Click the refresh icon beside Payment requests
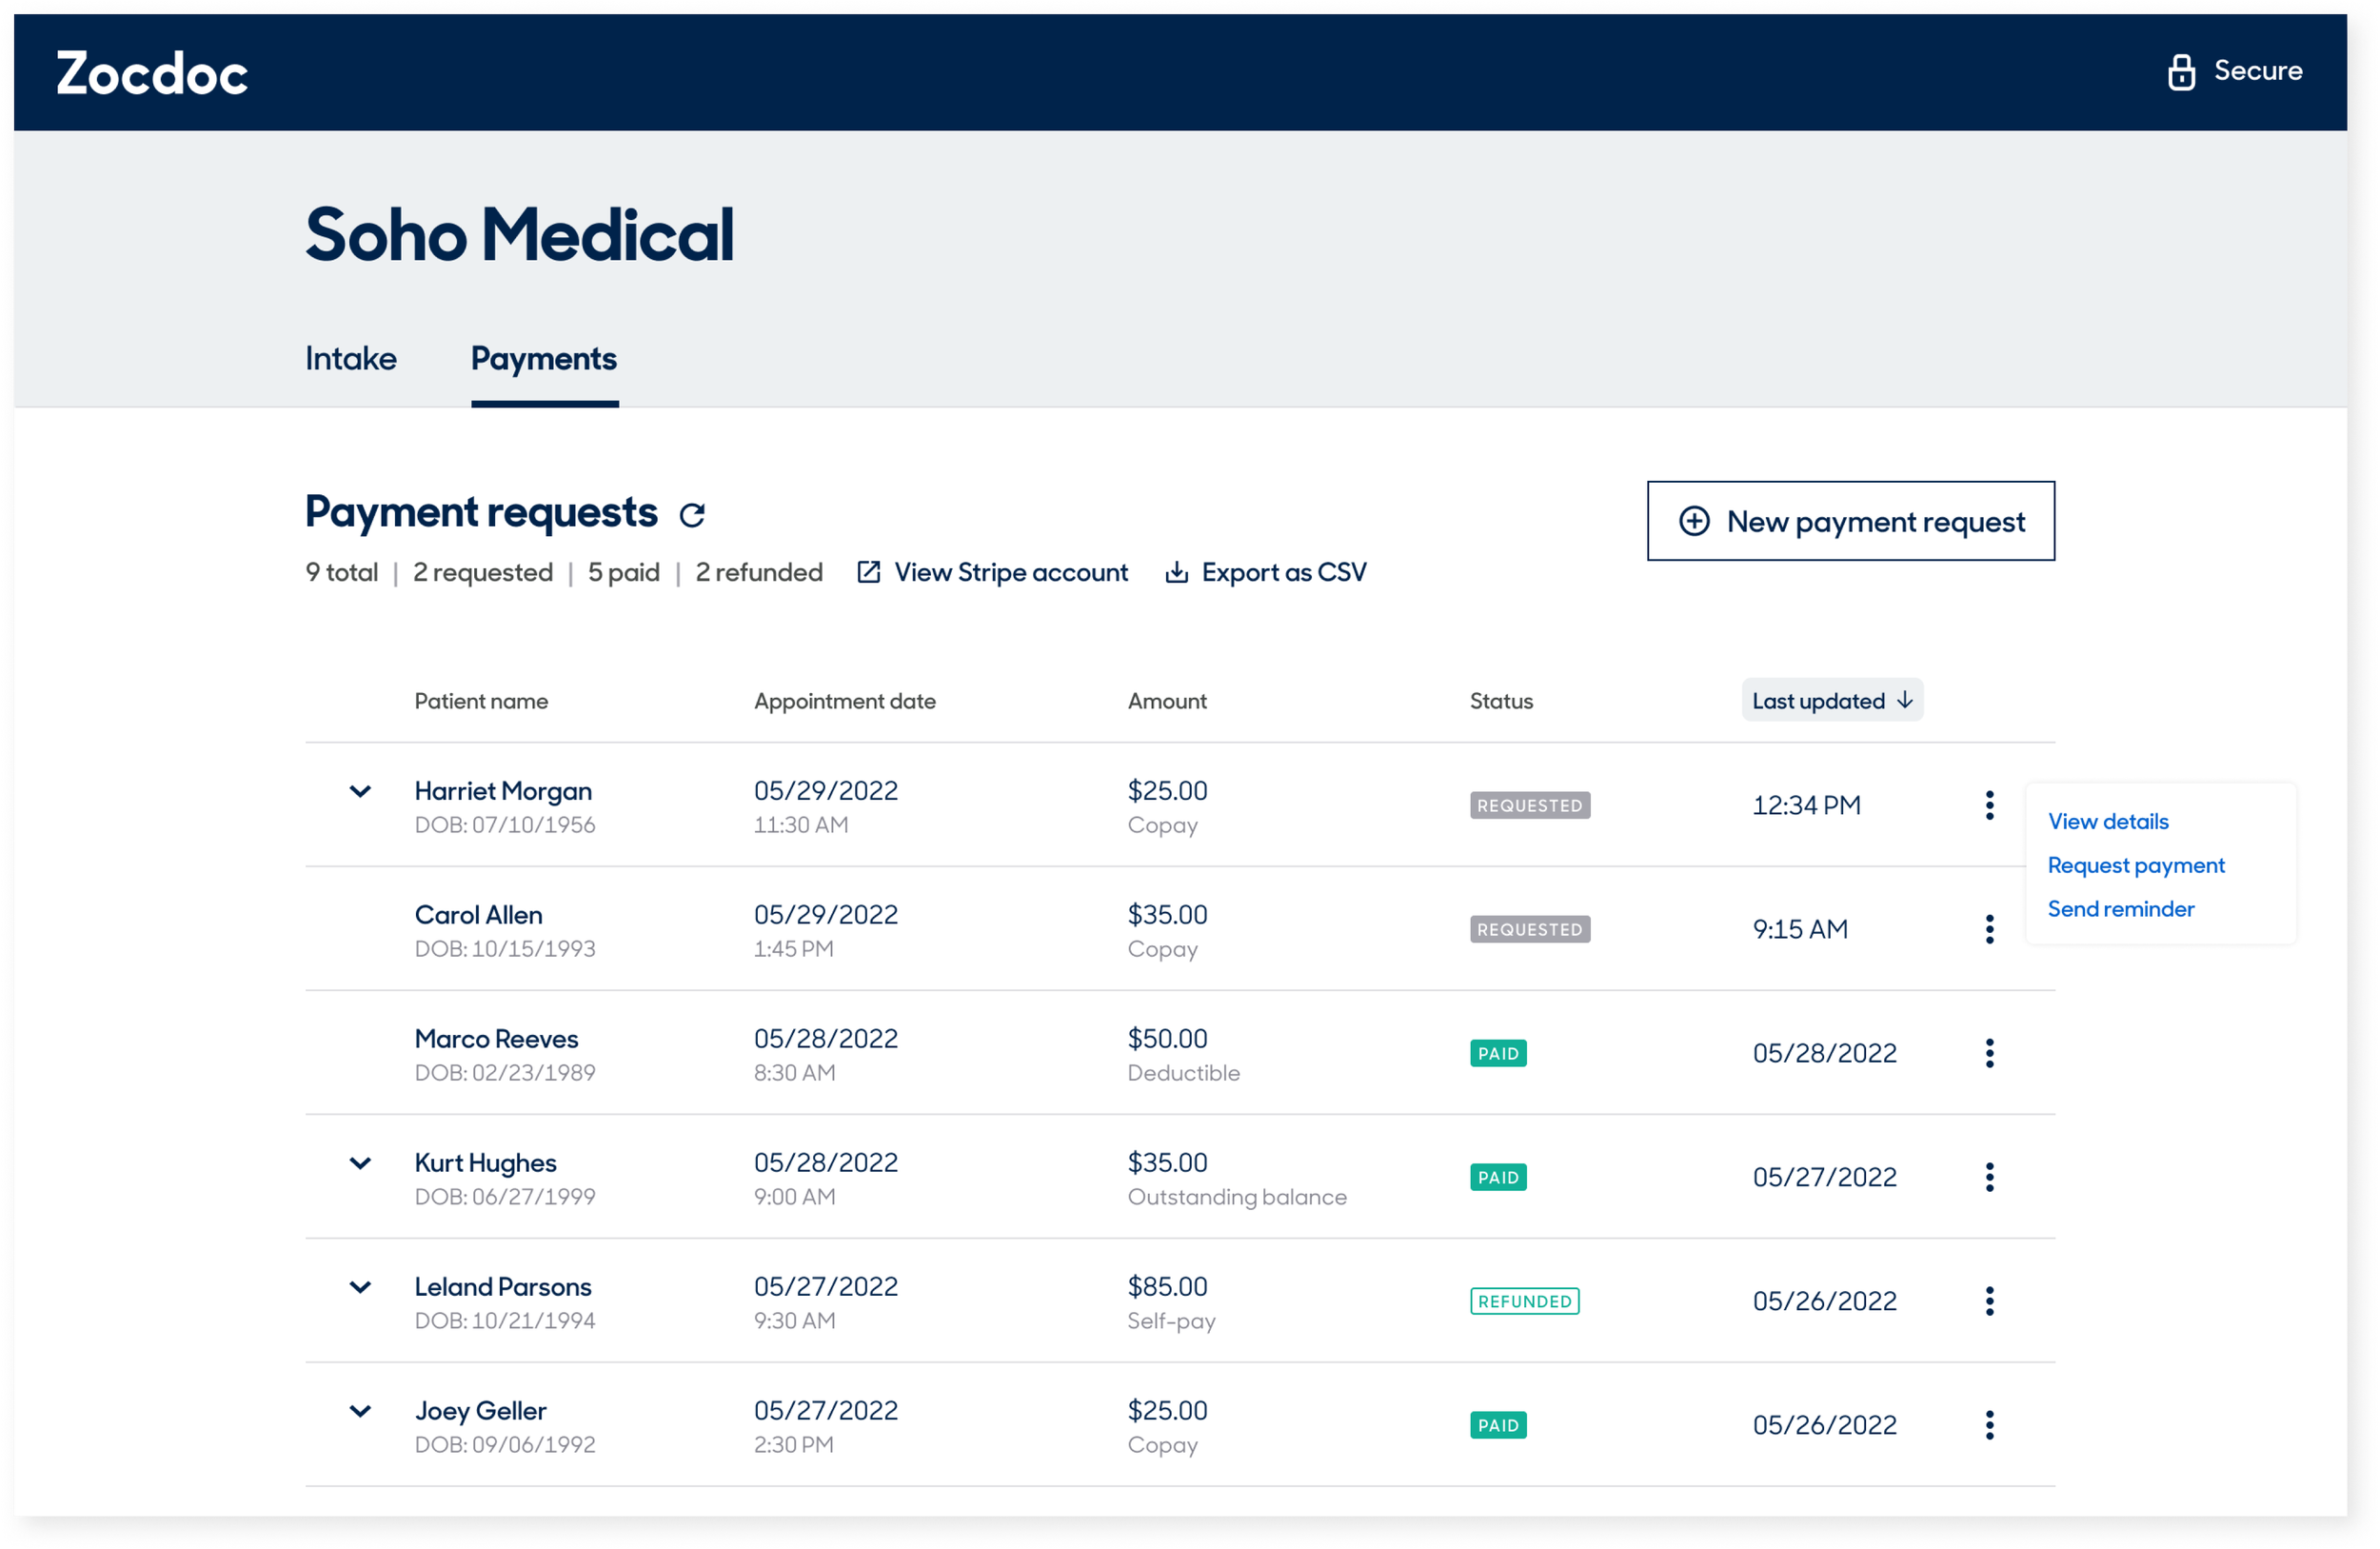 point(692,515)
